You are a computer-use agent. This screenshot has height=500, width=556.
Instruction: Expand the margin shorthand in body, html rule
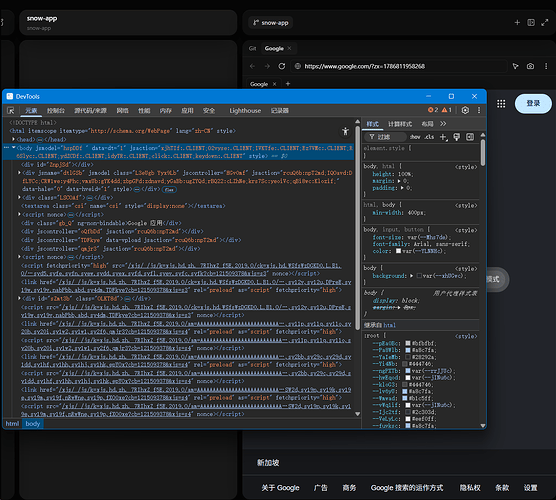[x=399, y=181]
